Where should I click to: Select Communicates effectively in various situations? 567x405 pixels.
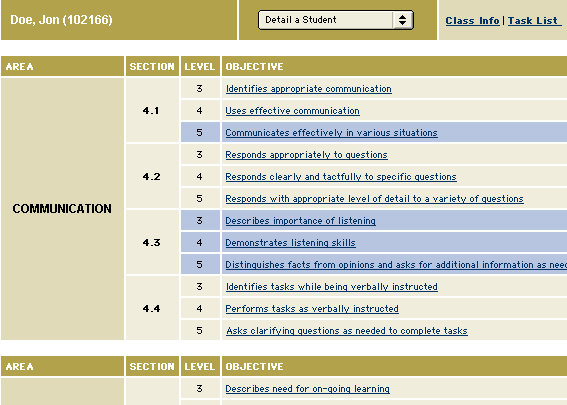(331, 133)
